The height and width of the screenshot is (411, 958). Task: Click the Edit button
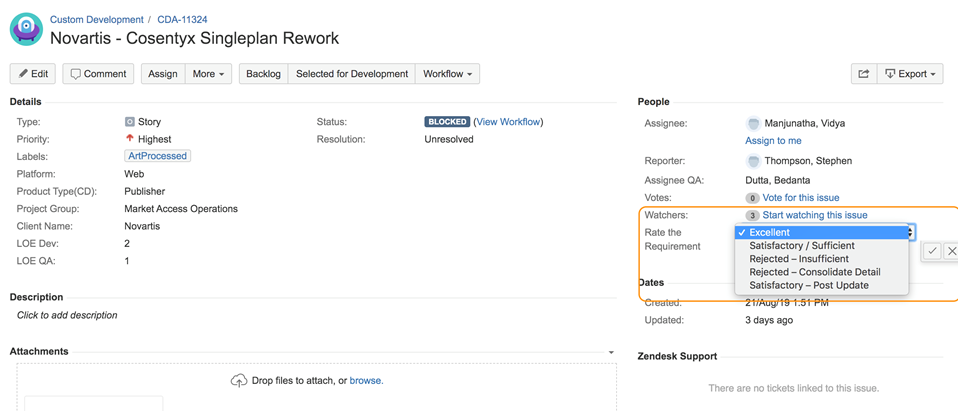33,74
